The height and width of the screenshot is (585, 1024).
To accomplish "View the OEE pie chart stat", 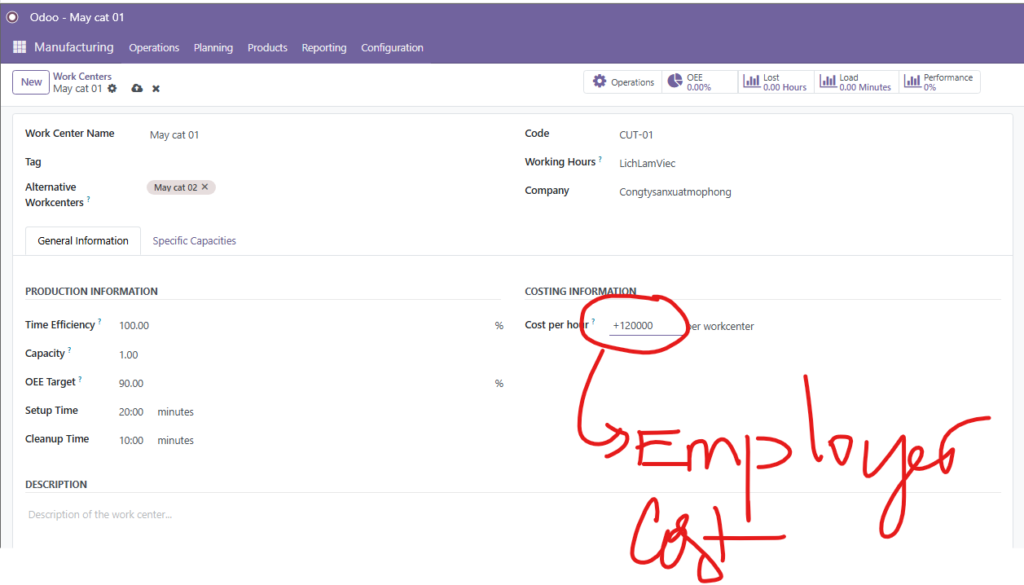I will [689, 82].
